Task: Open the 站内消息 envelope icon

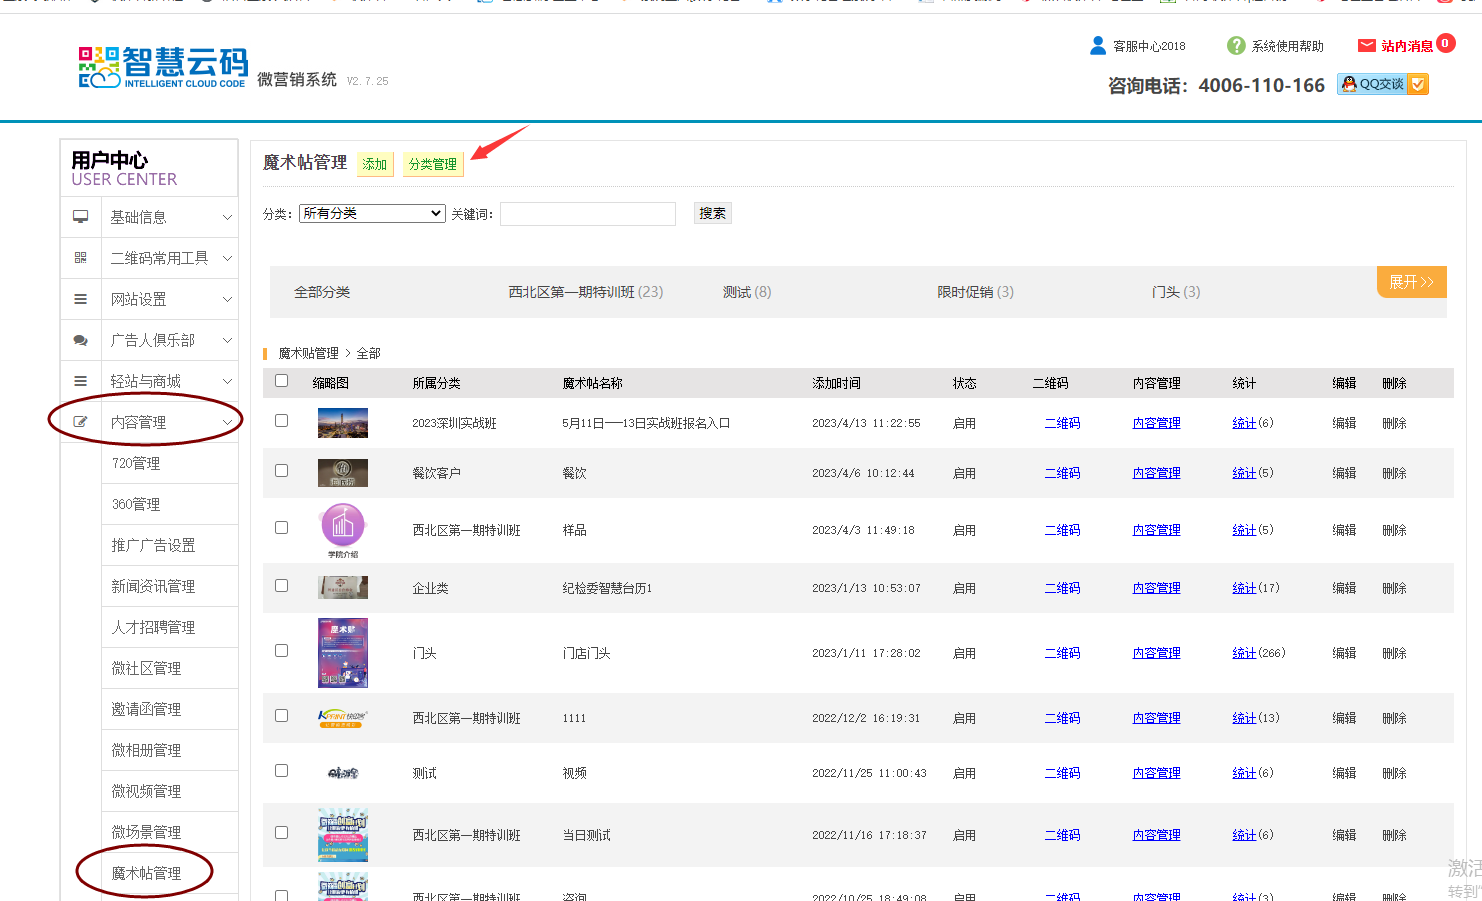Action: click(x=1366, y=46)
